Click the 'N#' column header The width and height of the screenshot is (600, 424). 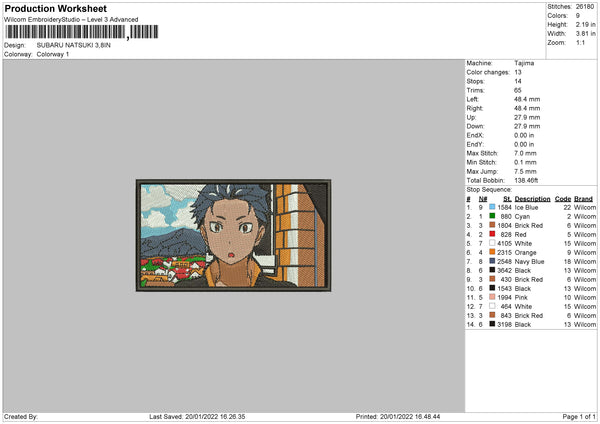[483, 199]
